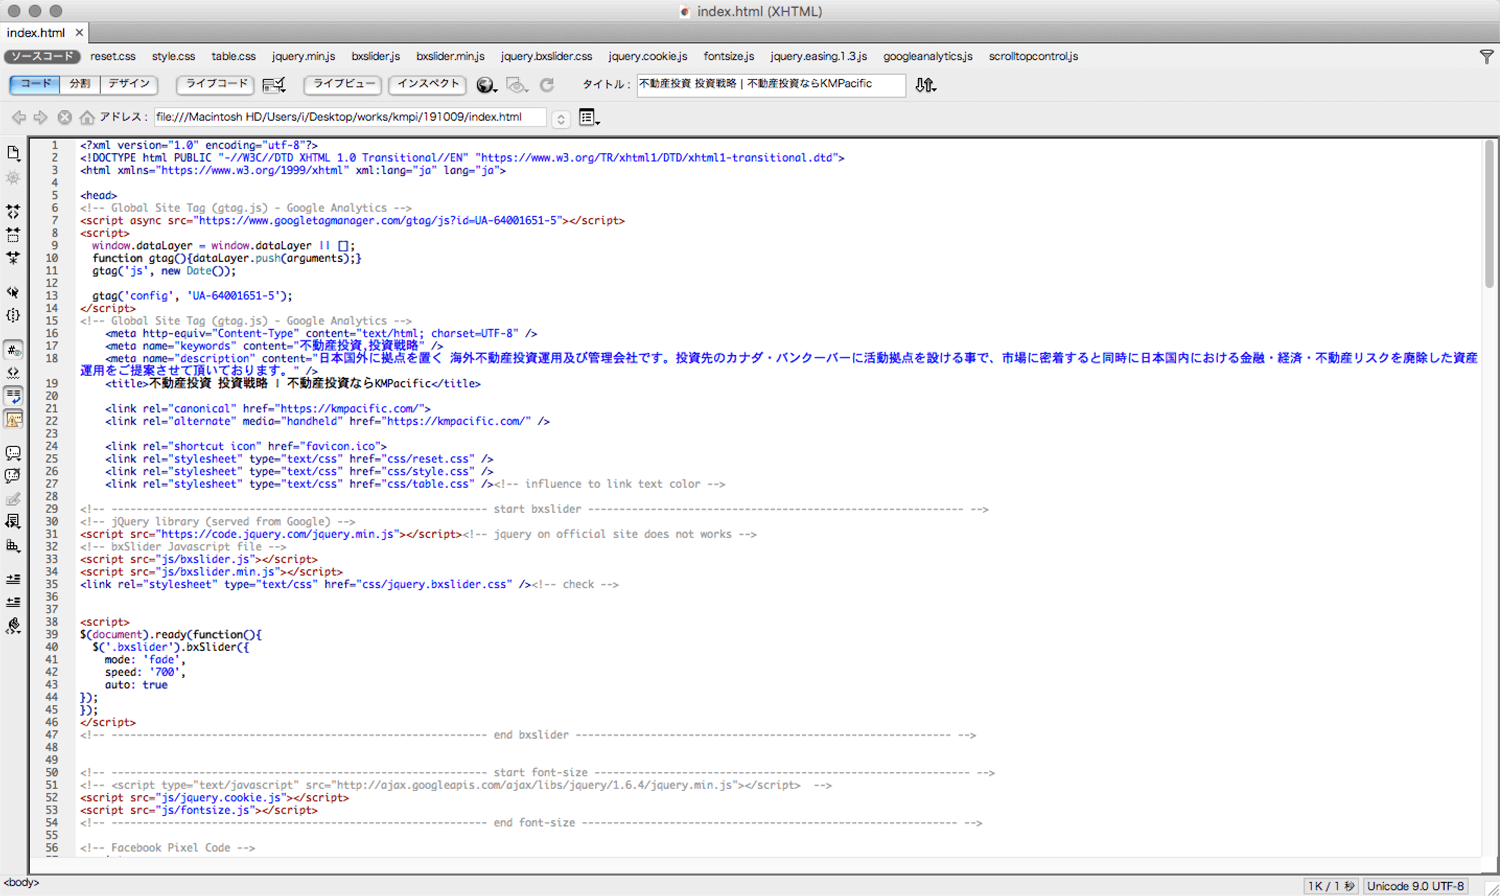The width and height of the screenshot is (1500, 896).
Task: Click code line with gtag('config'
Action: tap(192, 296)
